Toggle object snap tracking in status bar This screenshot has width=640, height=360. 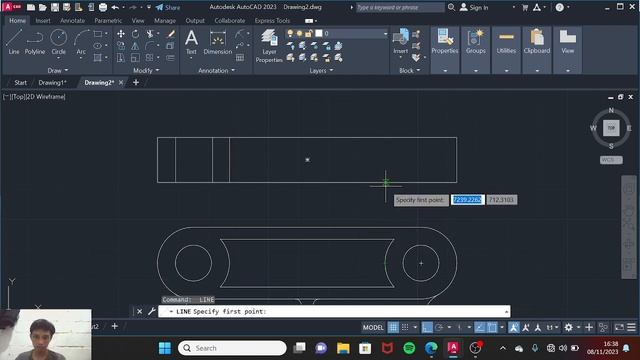(x=480, y=327)
